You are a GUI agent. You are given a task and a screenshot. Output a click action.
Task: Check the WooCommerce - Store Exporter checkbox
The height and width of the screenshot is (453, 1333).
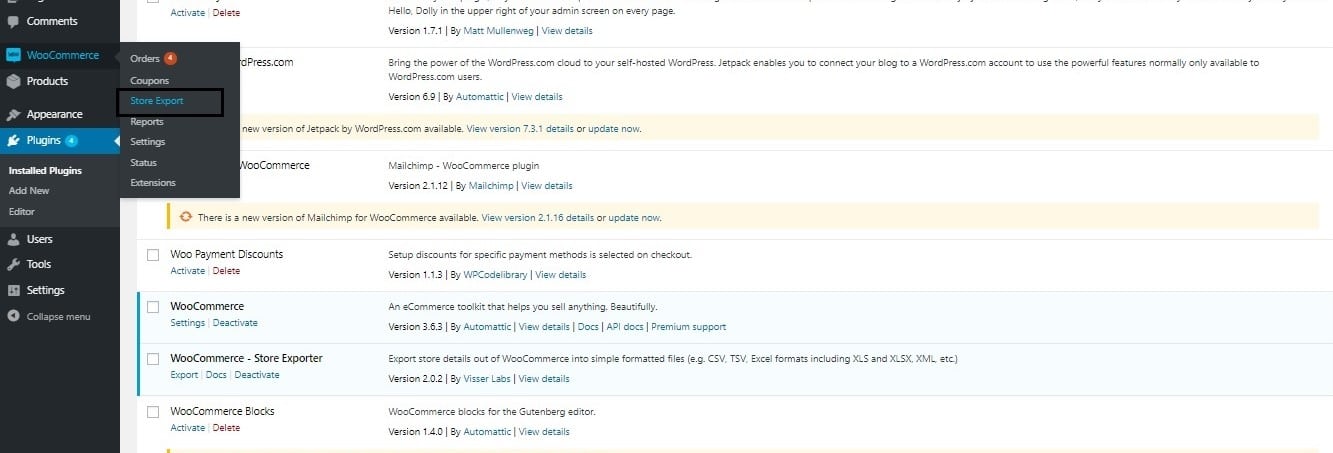click(153, 359)
